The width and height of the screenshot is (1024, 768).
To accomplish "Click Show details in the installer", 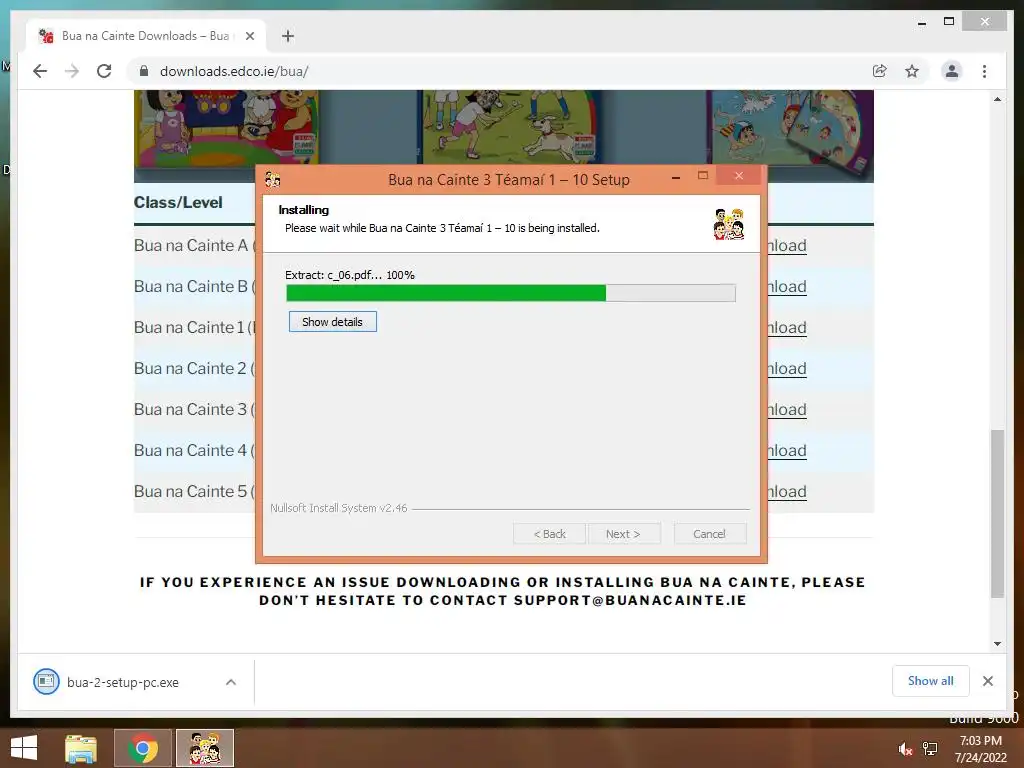I will [x=332, y=322].
